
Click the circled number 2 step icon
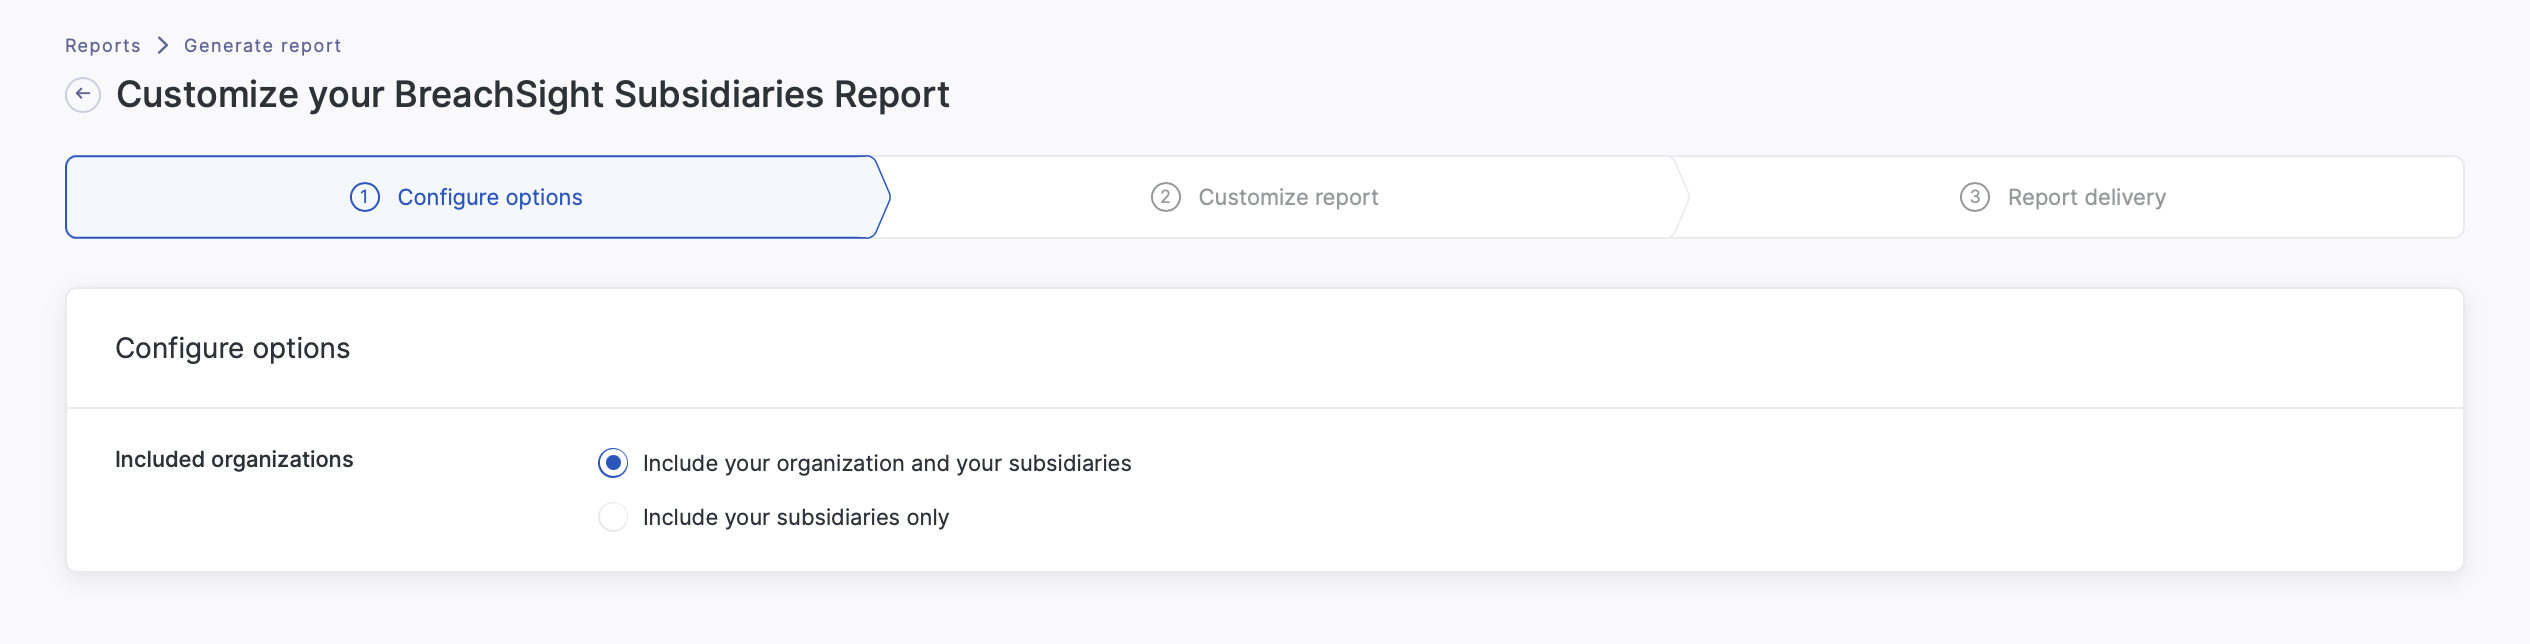click(1165, 197)
